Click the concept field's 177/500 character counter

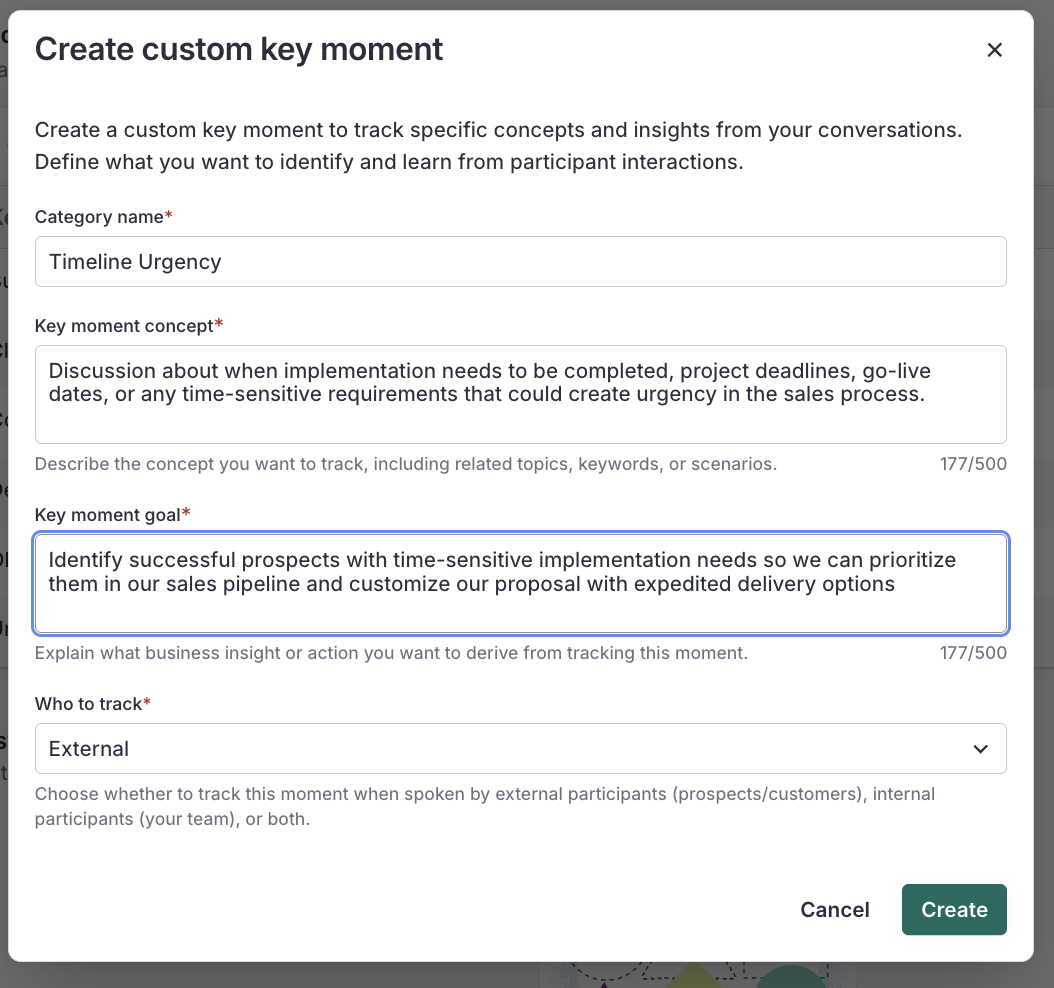(x=973, y=464)
